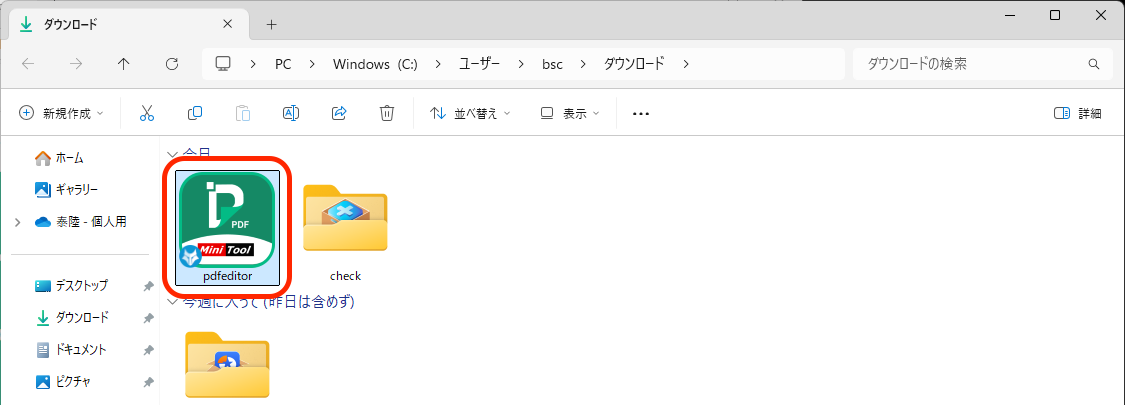Open the more options ellipsis menu

pyautogui.click(x=641, y=113)
